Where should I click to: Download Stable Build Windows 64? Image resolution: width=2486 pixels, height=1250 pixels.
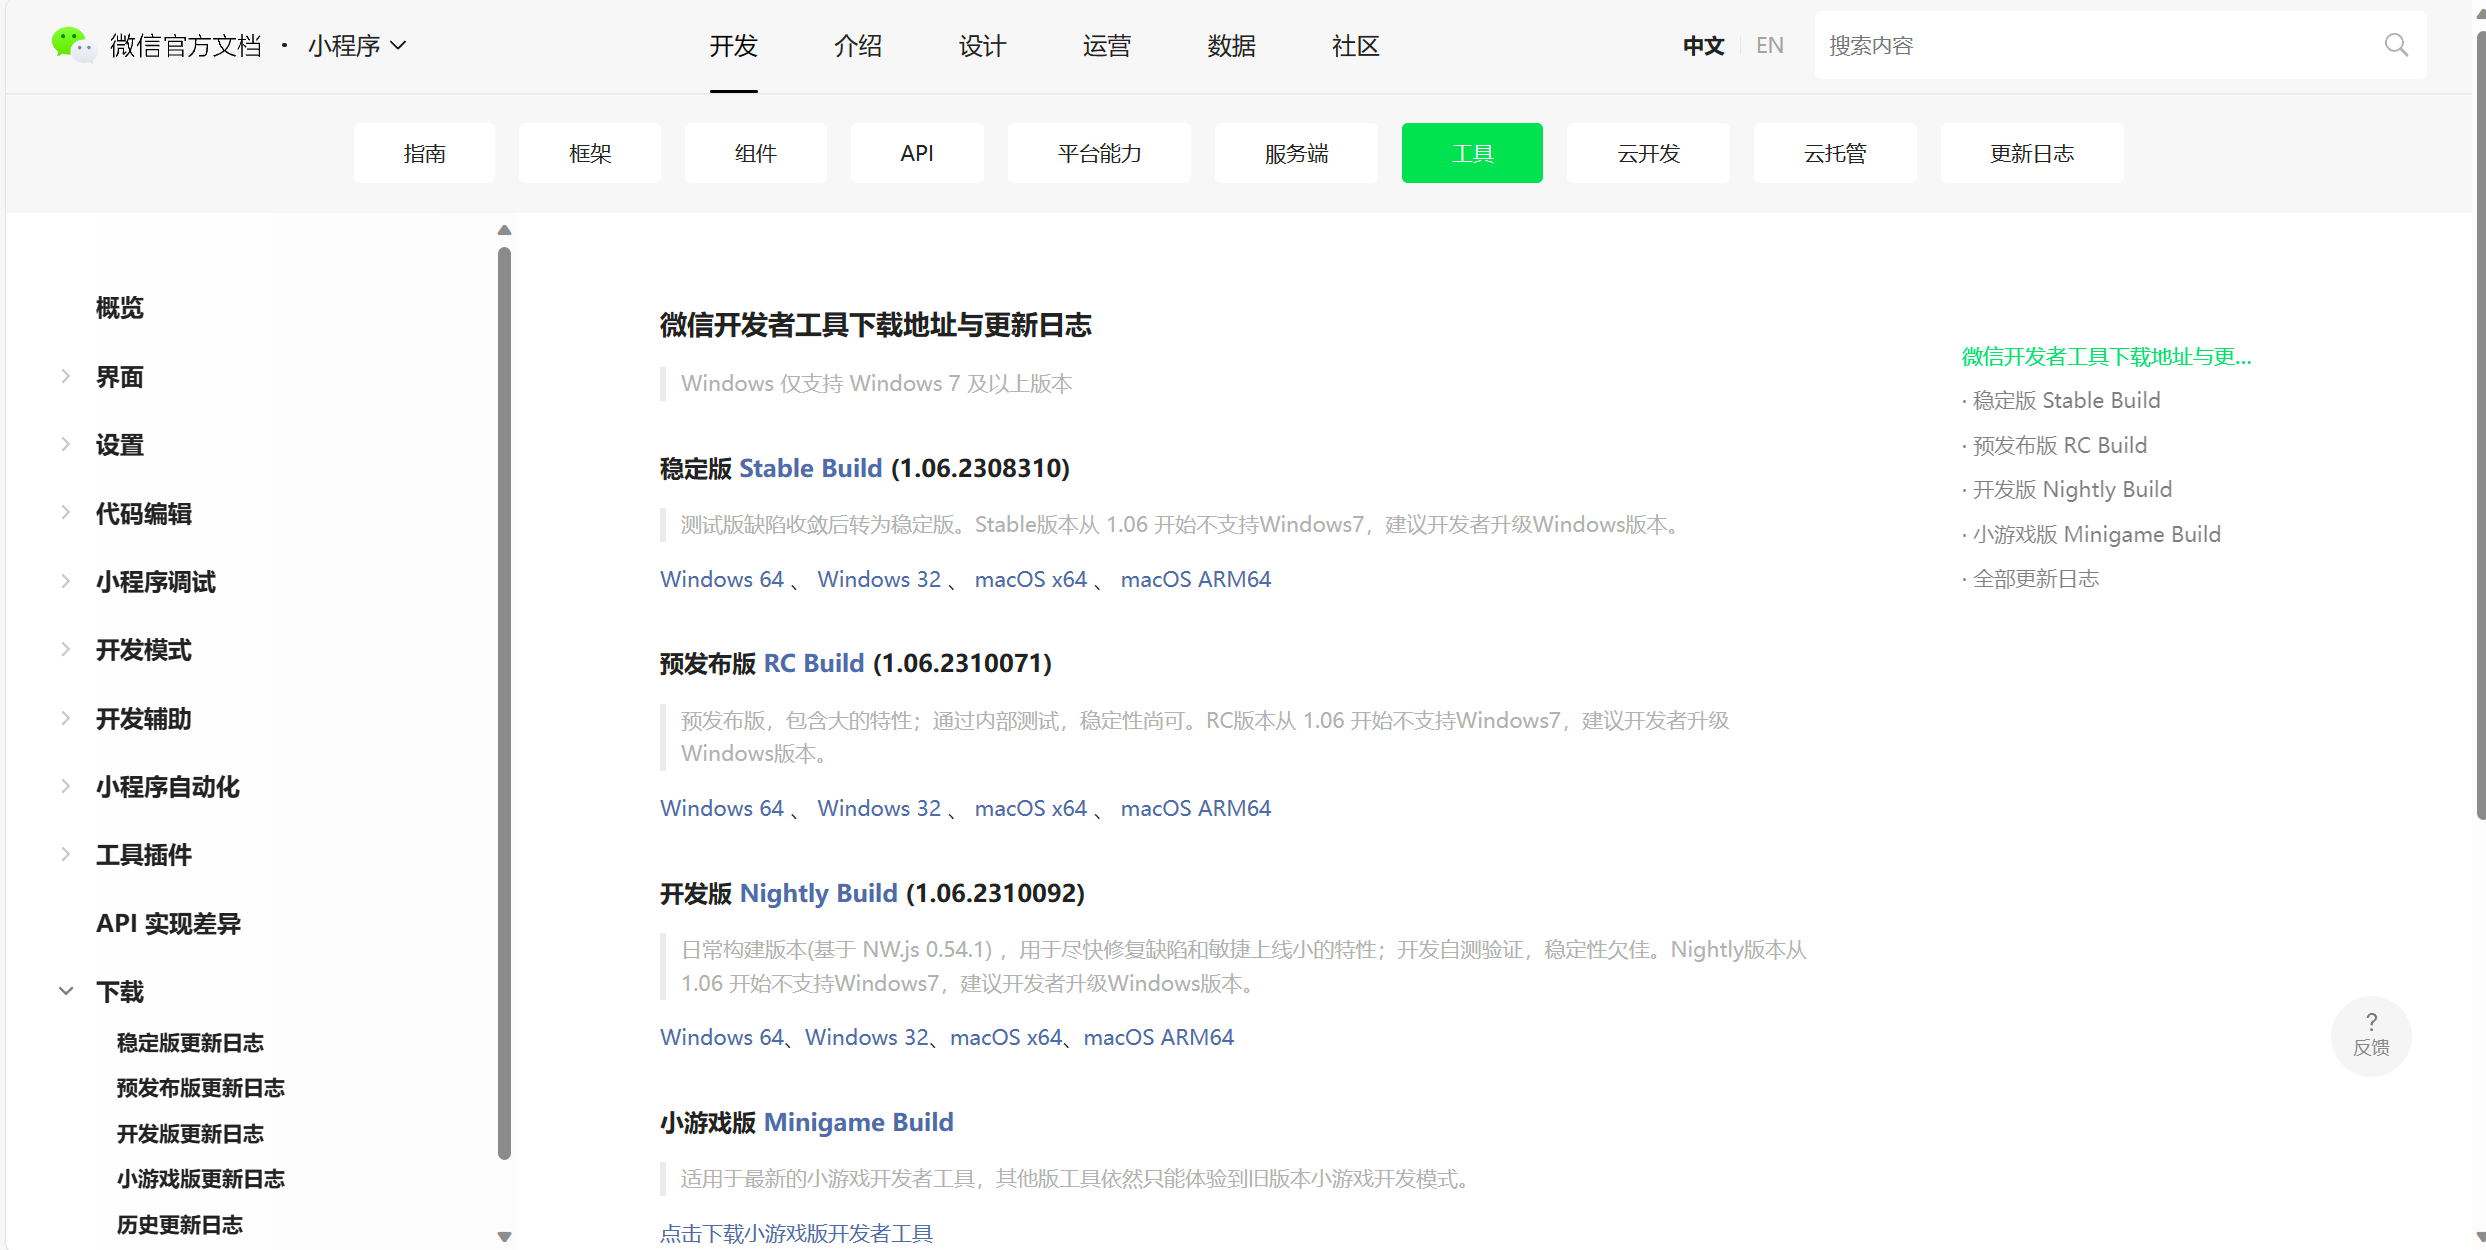pyautogui.click(x=721, y=579)
